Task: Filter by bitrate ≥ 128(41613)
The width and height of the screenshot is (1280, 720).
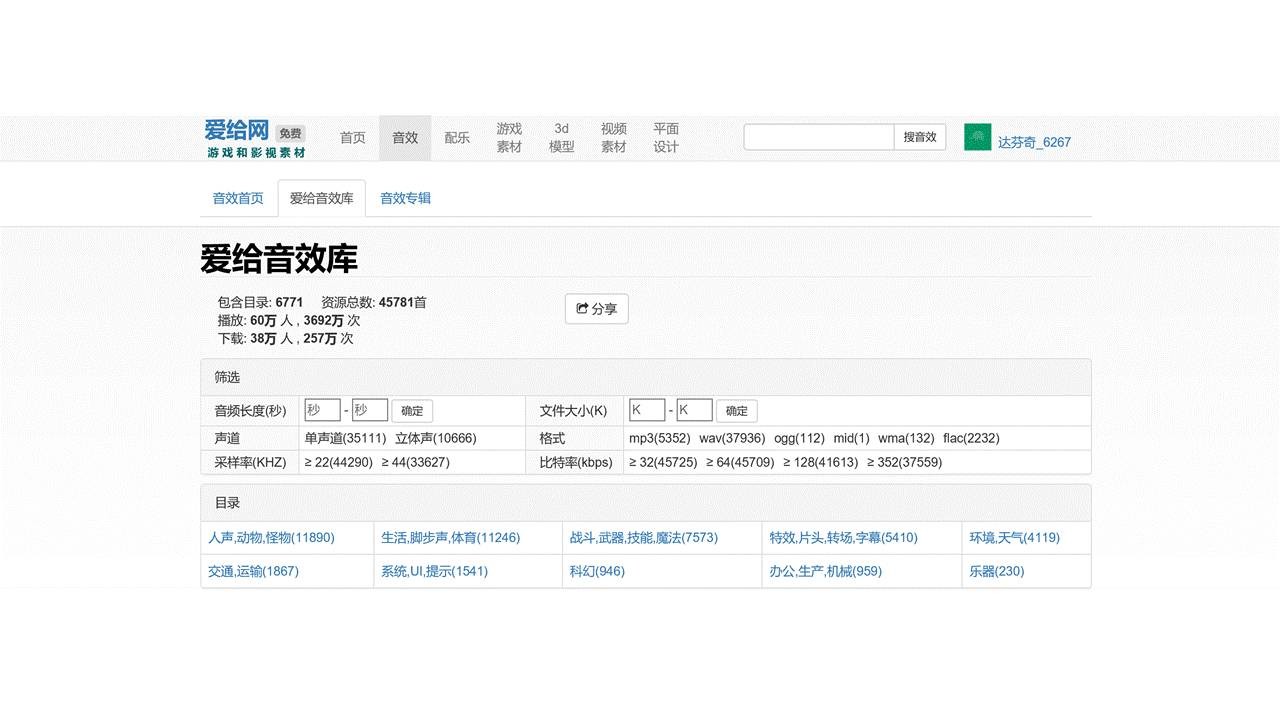Action: (x=820, y=462)
